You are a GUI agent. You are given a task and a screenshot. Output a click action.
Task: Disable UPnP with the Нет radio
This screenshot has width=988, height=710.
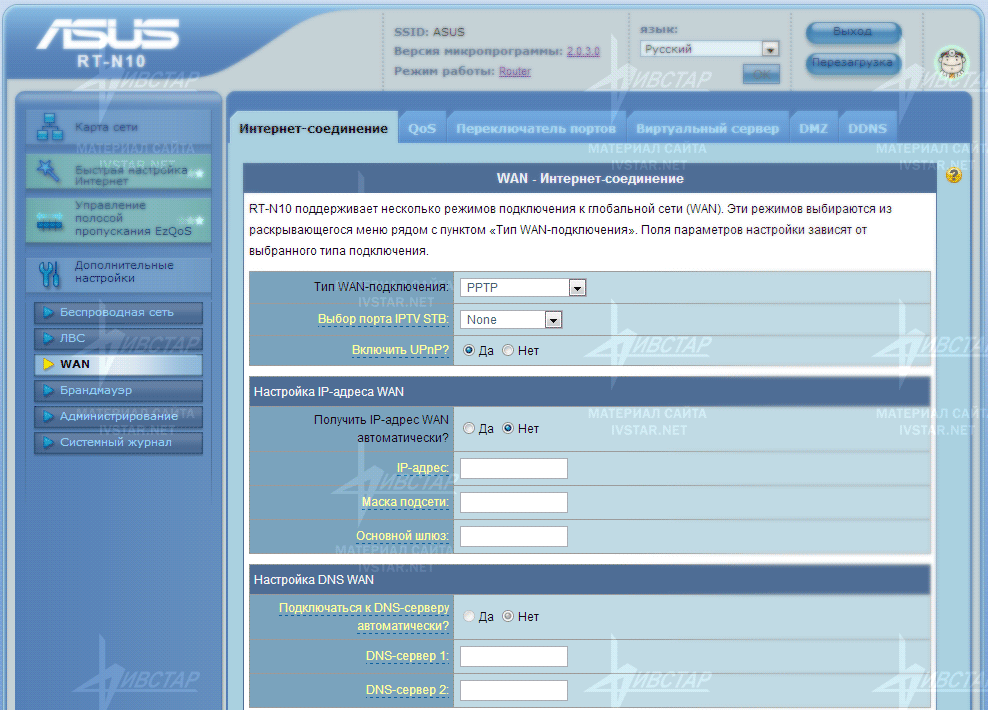(x=508, y=350)
